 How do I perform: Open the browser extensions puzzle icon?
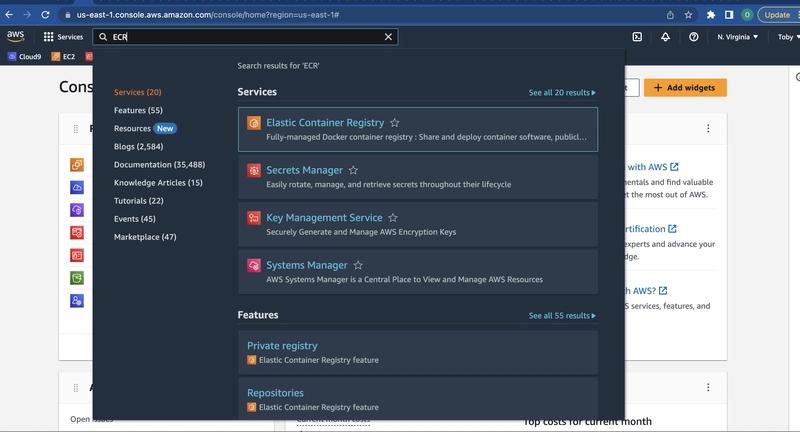coord(711,15)
